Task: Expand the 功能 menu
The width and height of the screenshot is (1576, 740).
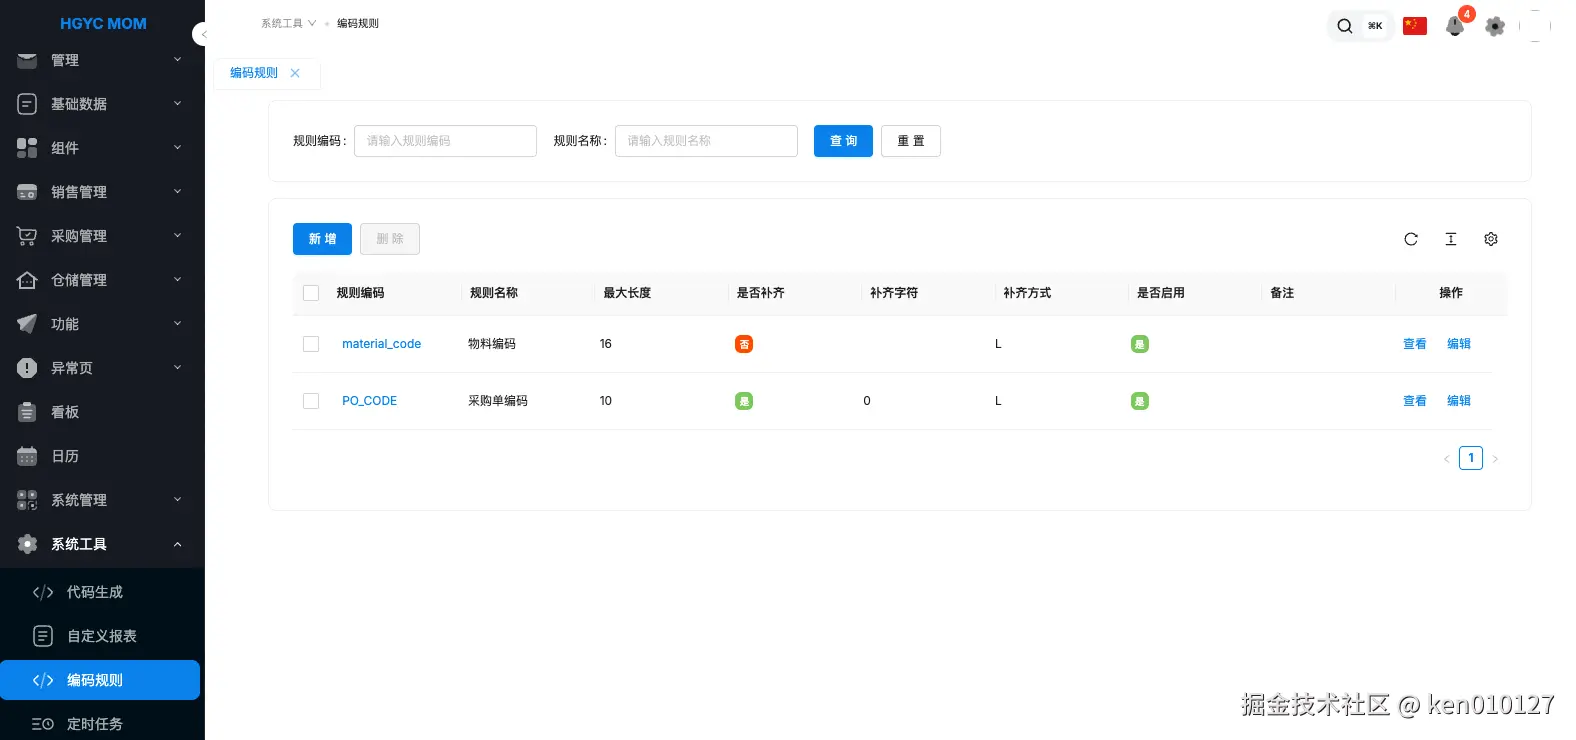Action: [x=178, y=323]
